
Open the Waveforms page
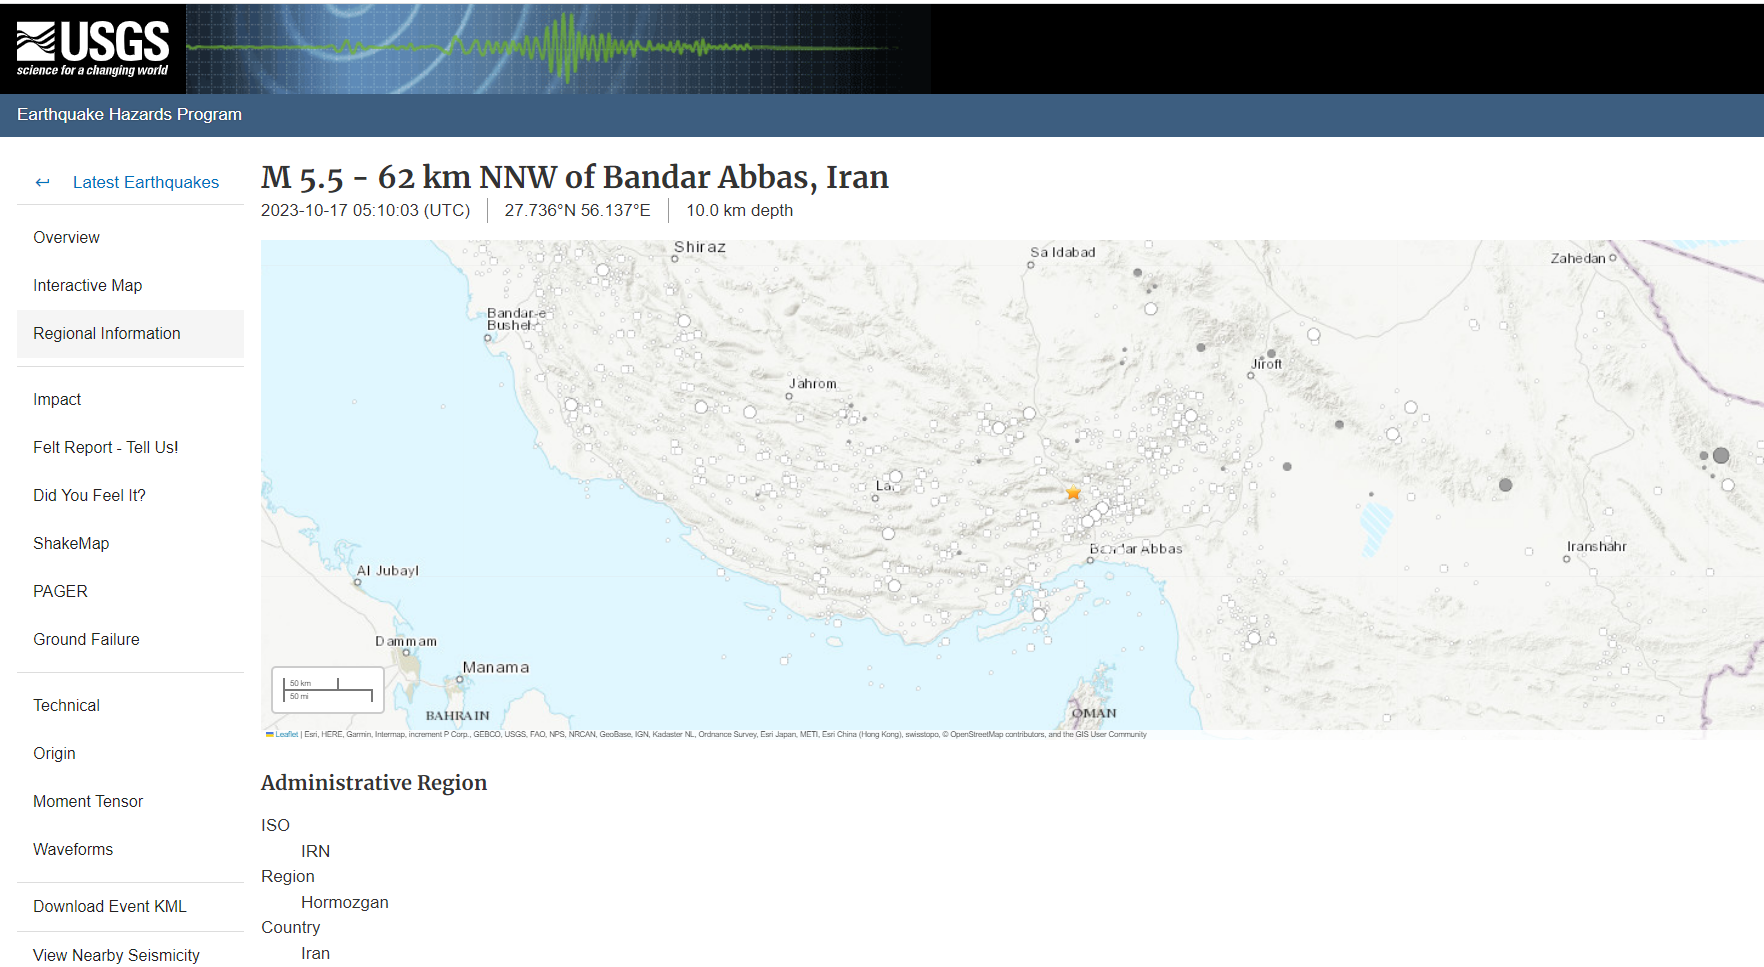coord(73,849)
